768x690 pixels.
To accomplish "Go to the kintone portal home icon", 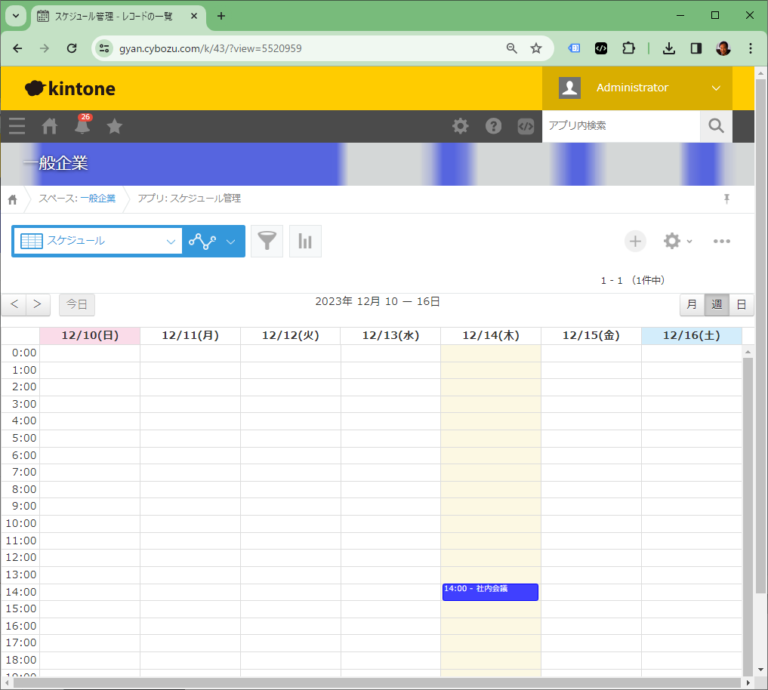I will [49, 126].
